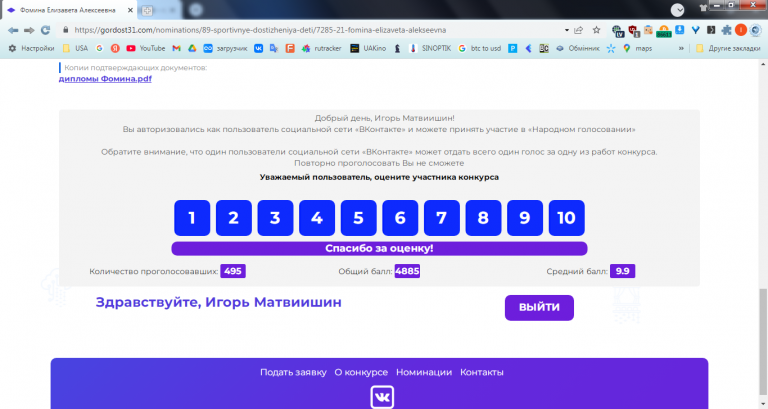Open О конкурсе in the footer menu
This screenshot has height=409, width=768.
tap(361, 372)
